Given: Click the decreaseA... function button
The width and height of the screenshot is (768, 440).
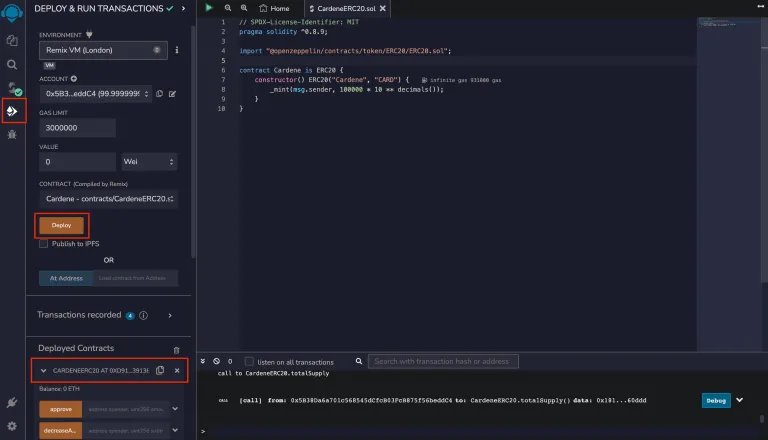Looking at the screenshot, I should 61,431.
